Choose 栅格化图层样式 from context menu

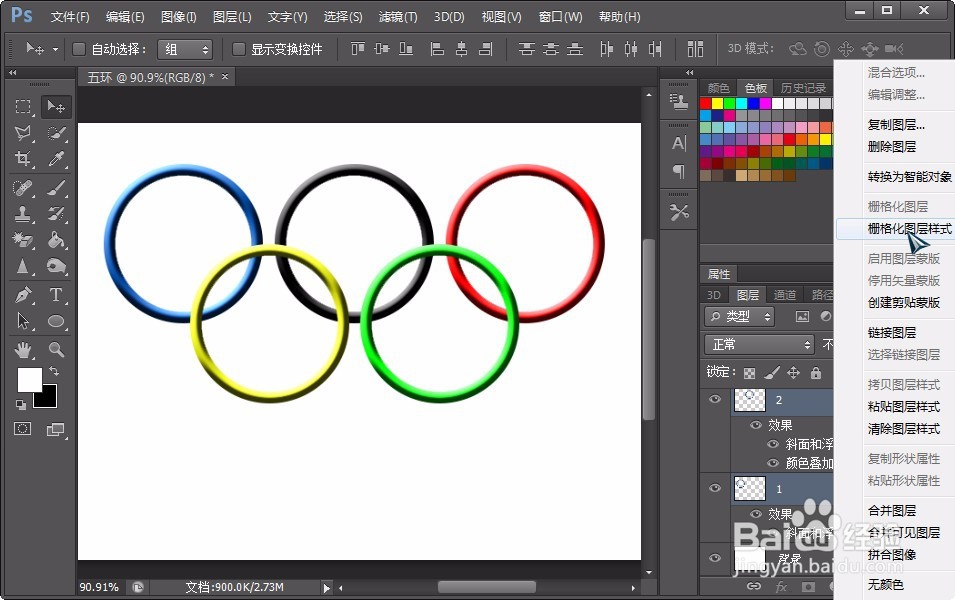pos(909,229)
